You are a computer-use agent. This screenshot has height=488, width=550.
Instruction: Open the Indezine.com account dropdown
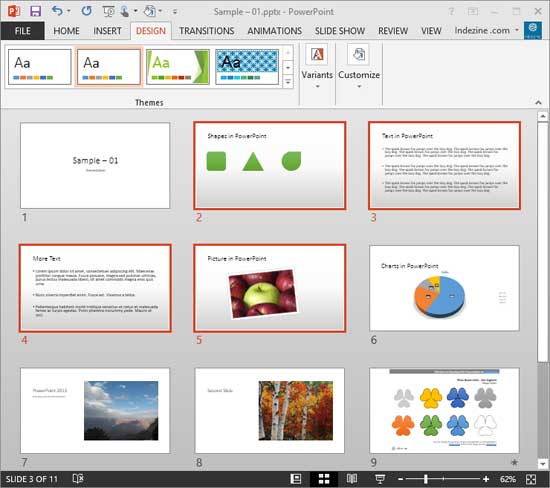point(486,31)
